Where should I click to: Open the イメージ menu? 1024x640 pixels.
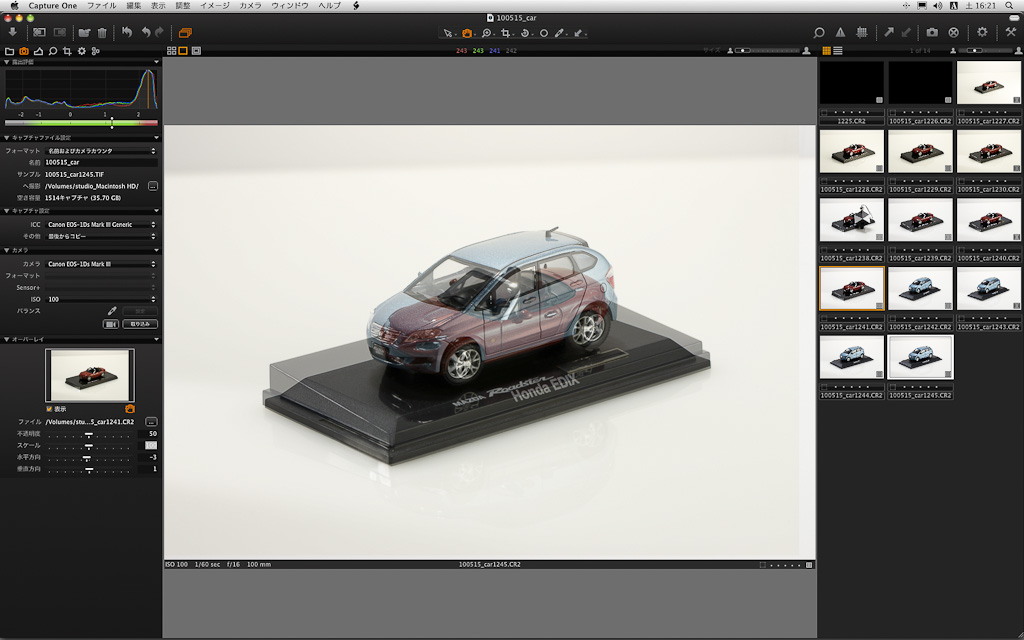pyautogui.click(x=214, y=6)
